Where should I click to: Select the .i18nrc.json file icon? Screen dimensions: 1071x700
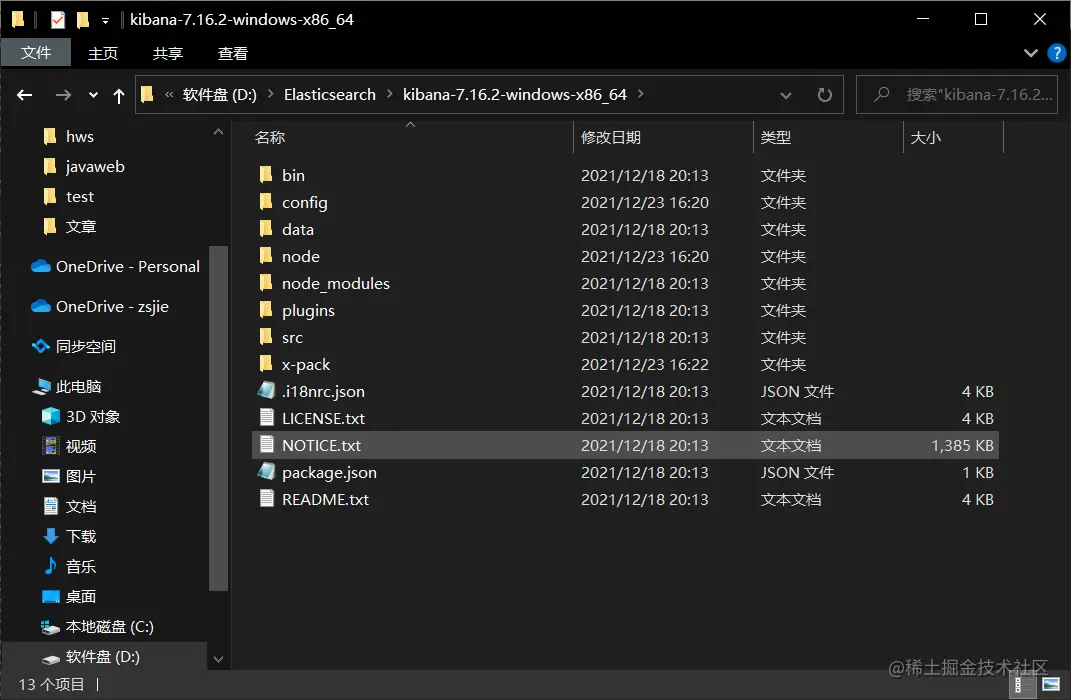pyautogui.click(x=266, y=391)
